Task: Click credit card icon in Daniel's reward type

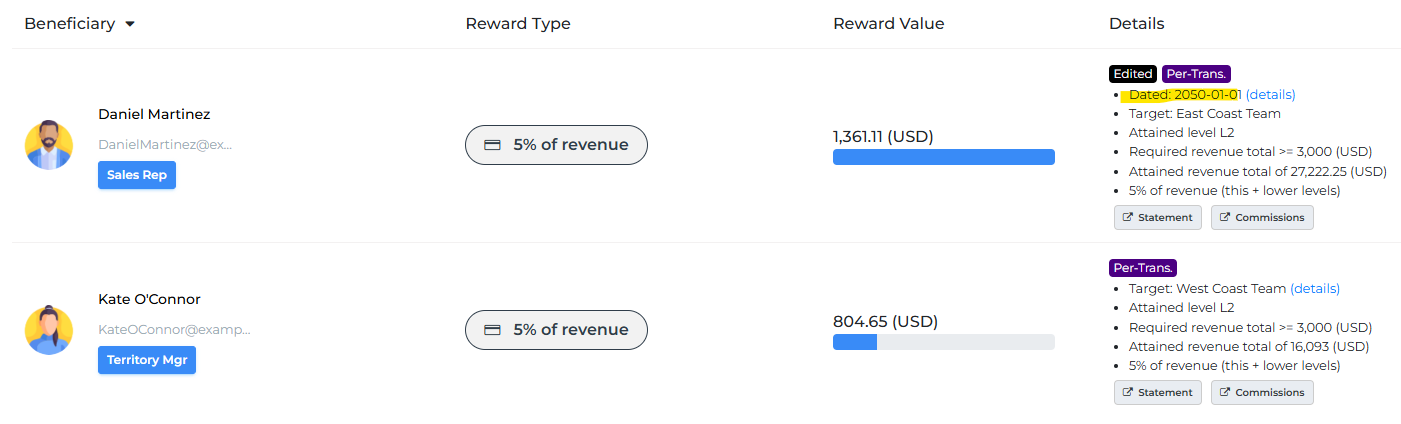Action: tap(492, 145)
